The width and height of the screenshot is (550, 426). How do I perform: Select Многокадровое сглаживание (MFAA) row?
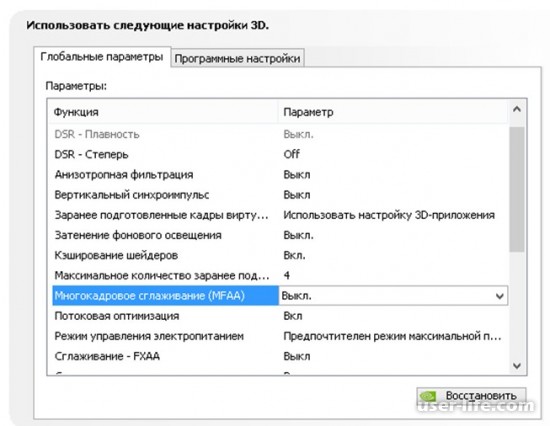pyautogui.click(x=280, y=295)
